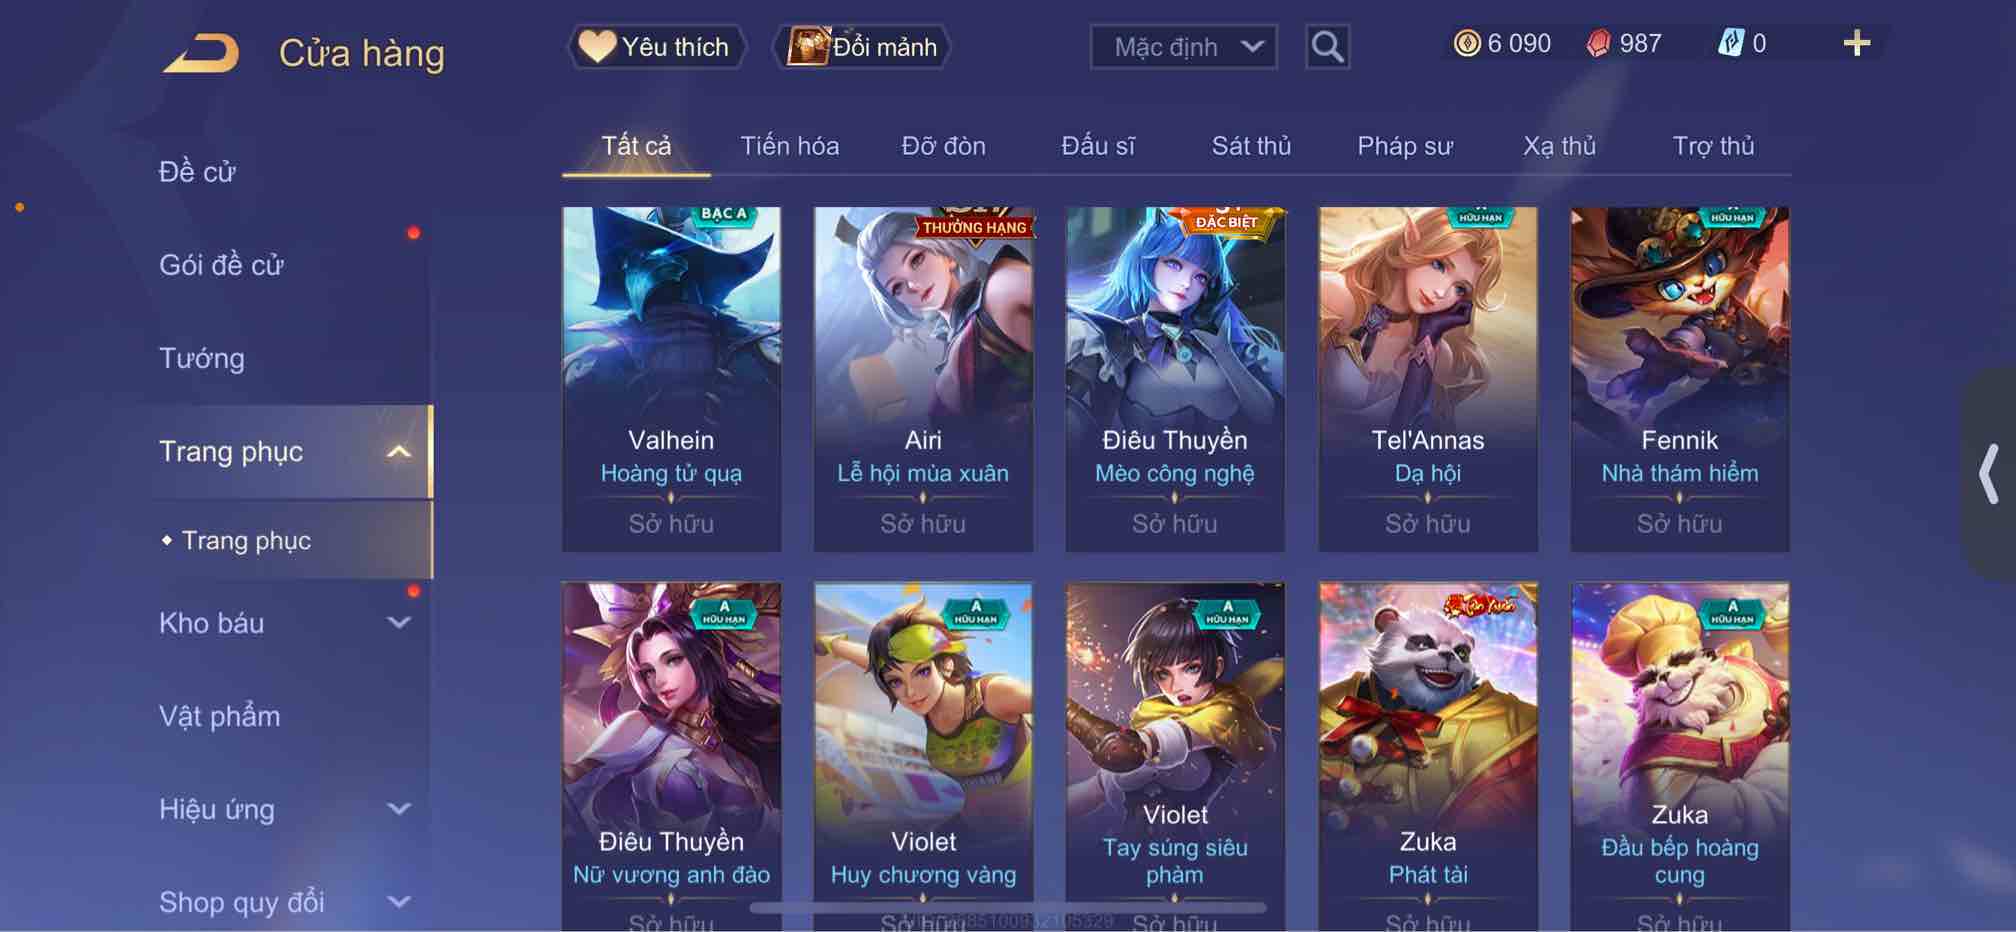2016x932 pixels.
Task: Click the red ruby currency icon
Action: (x=1598, y=43)
